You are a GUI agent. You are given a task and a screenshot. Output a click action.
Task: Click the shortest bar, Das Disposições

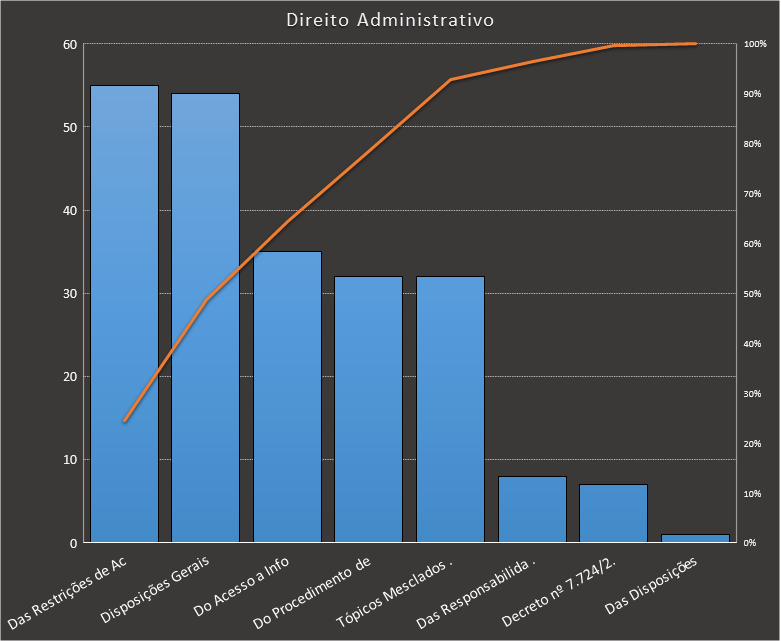point(695,538)
